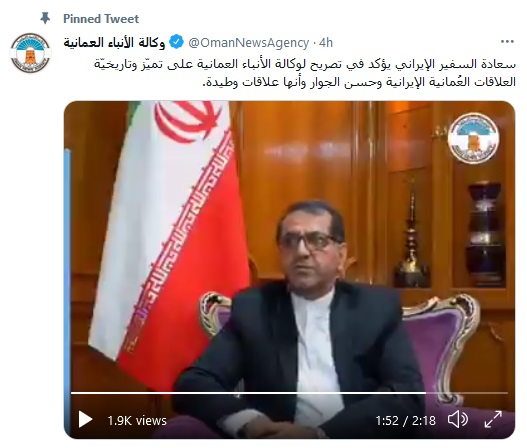Expand video to fullscreen mode

pyautogui.click(x=493, y=420)
